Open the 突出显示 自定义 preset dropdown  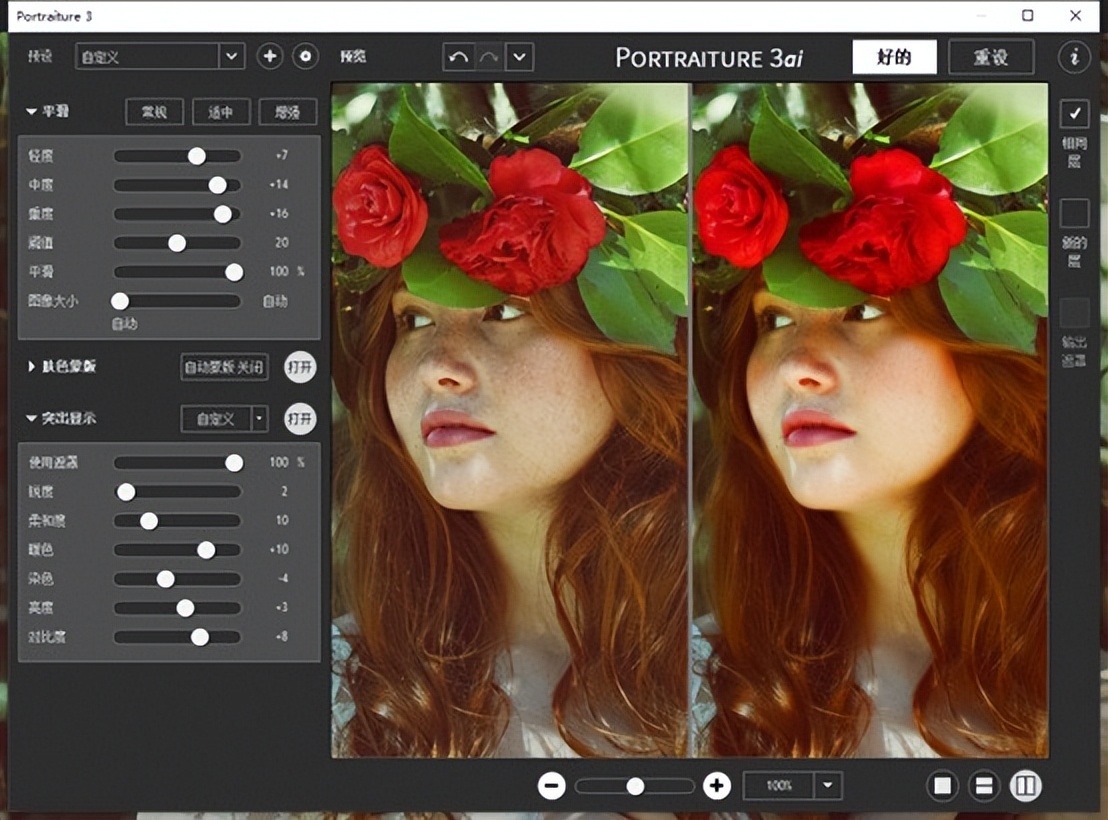[260, 419]
